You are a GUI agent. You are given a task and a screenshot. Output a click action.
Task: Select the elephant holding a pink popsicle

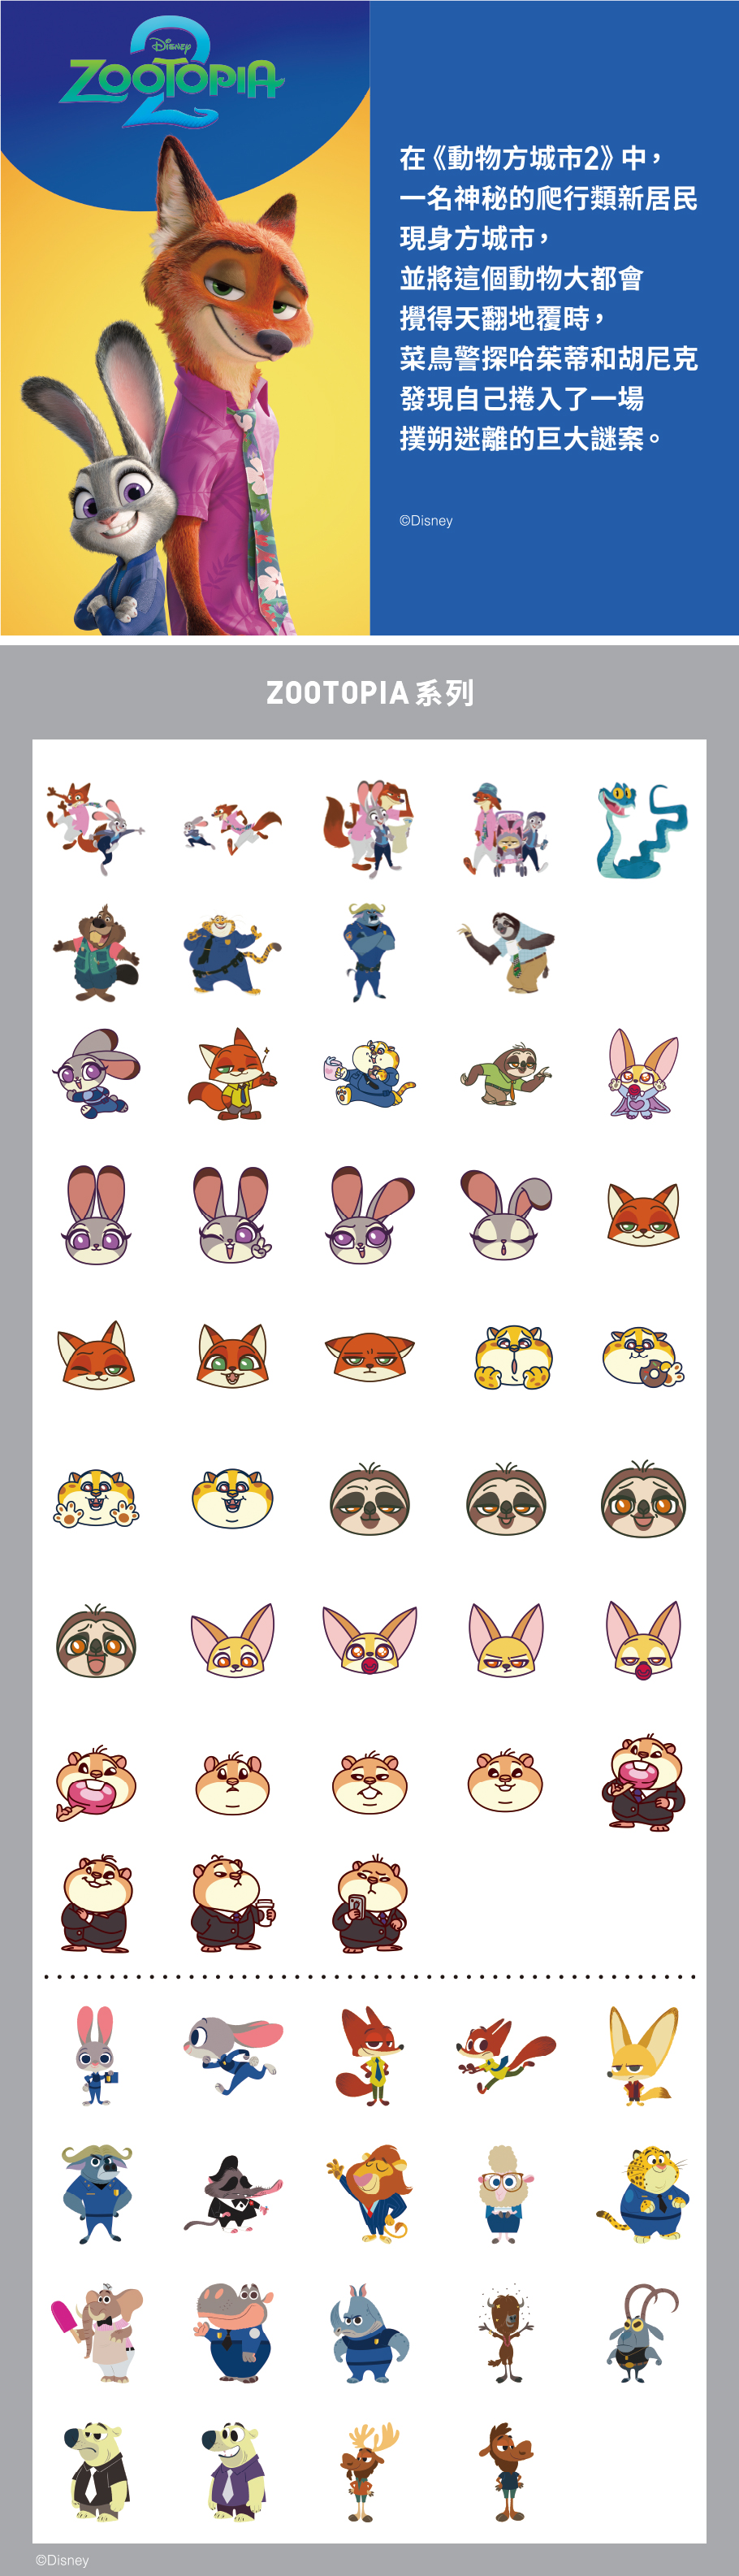tap(96, 2333)
